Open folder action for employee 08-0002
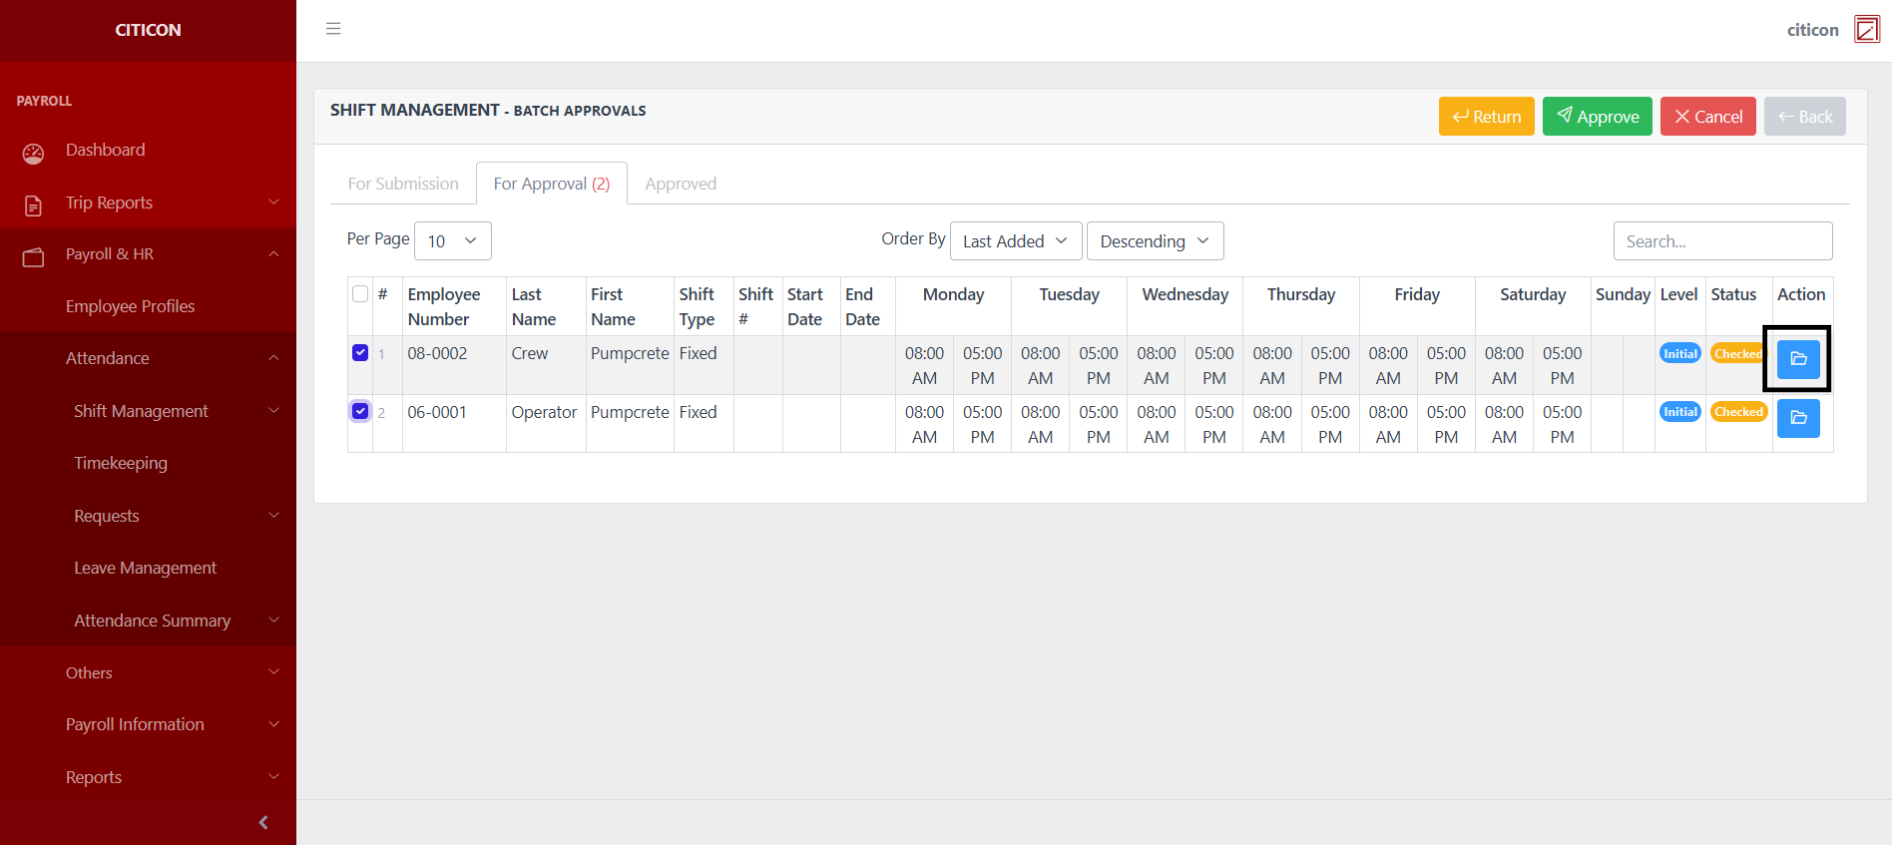Viewport: 1892px width, 845px height. [x=1797, y=359]
